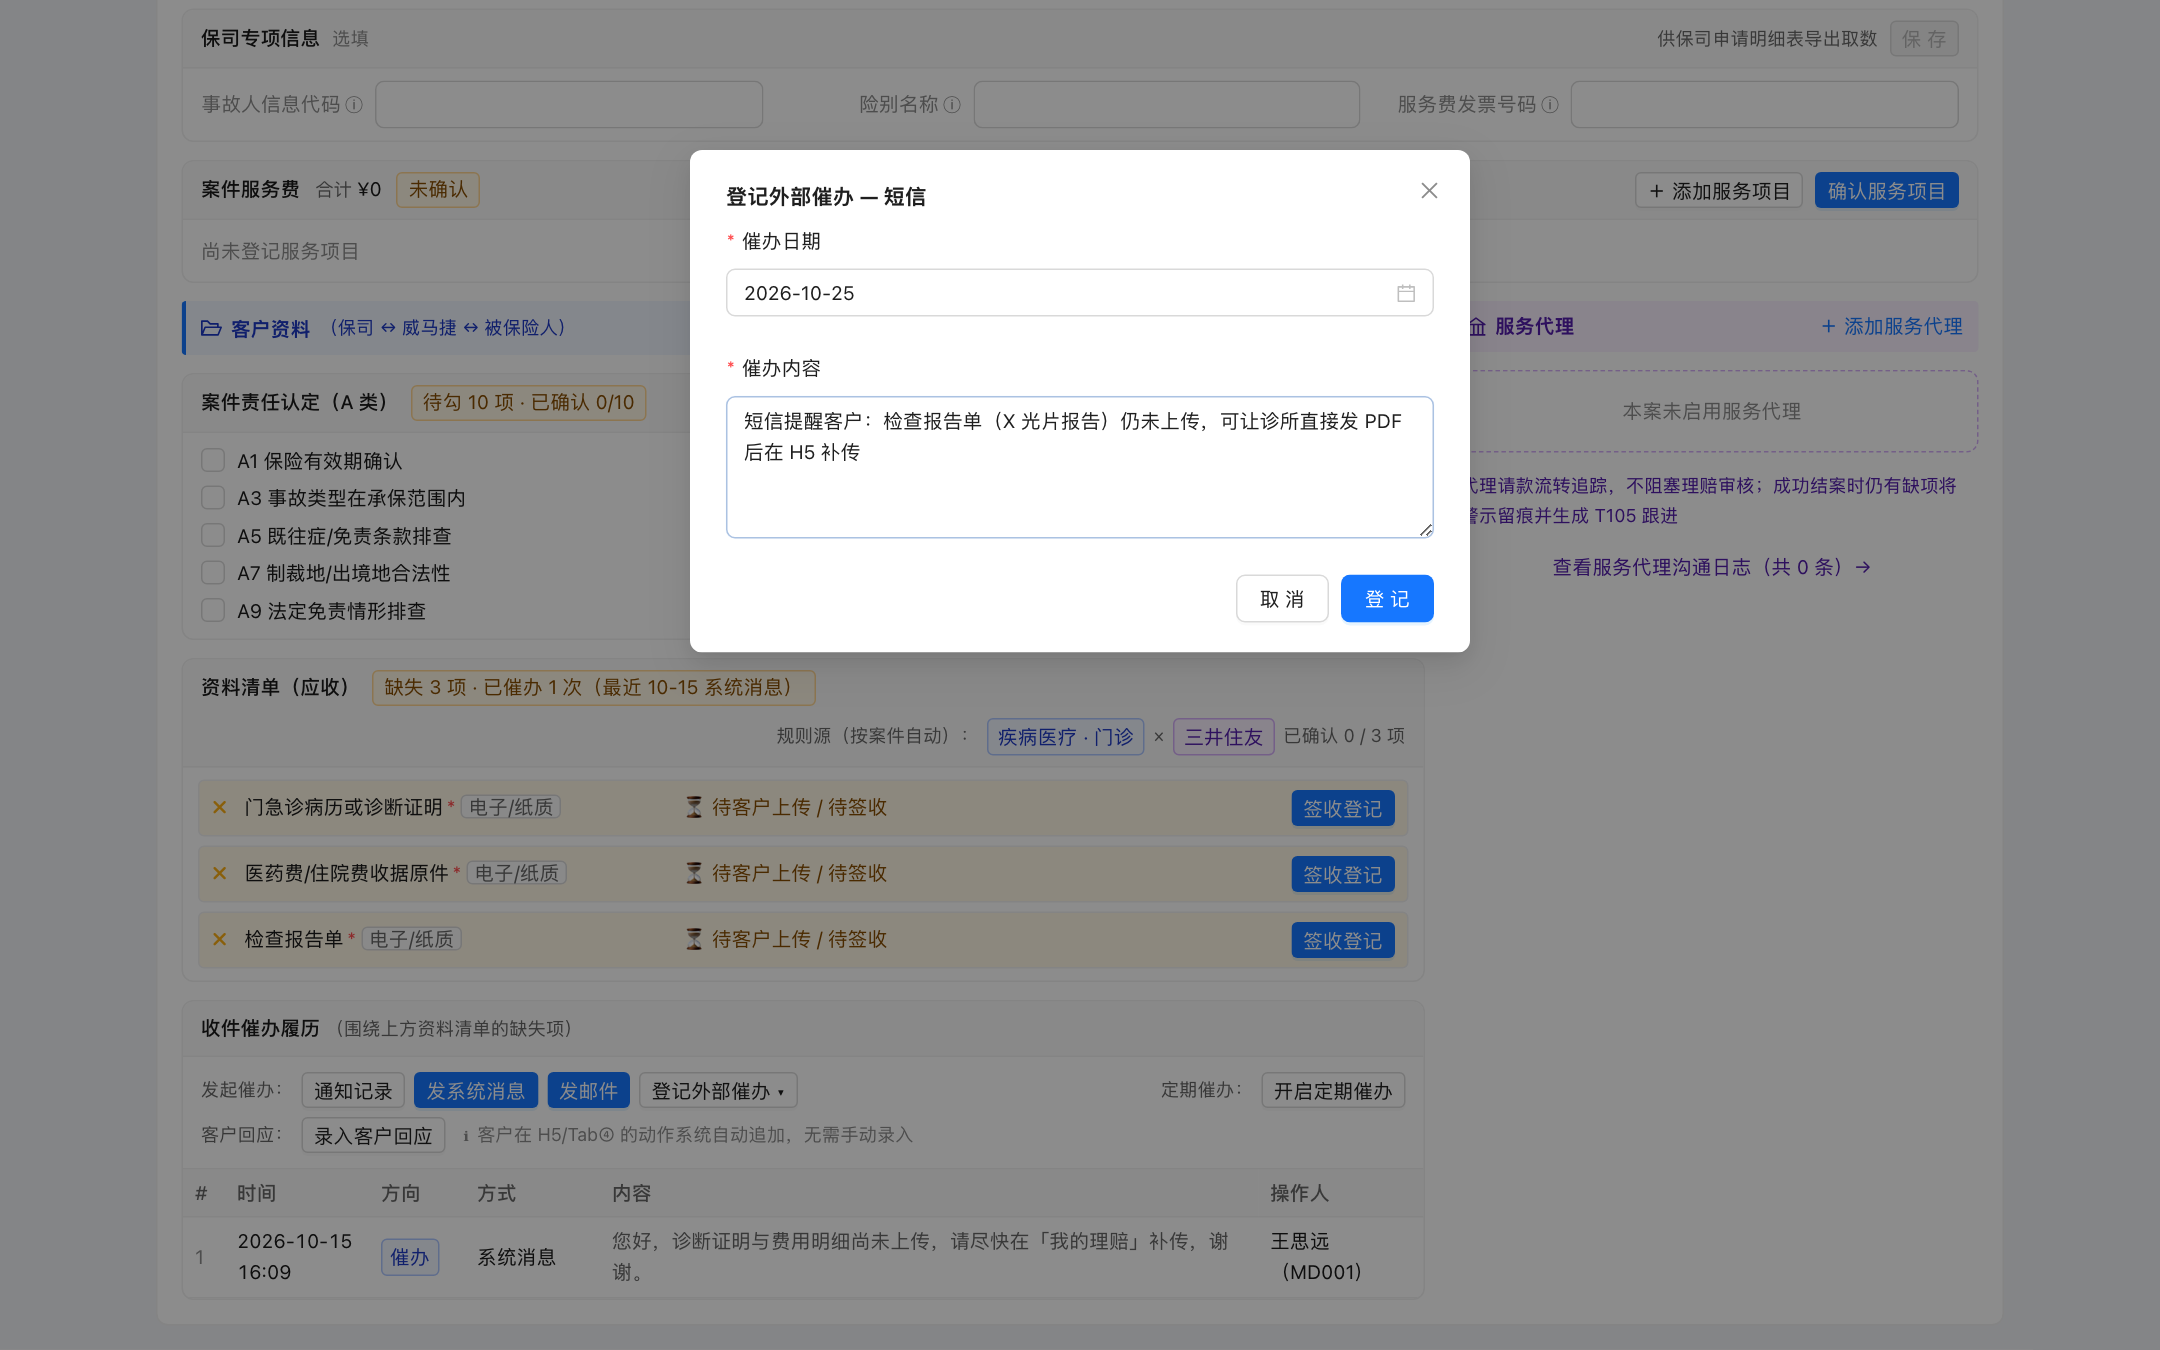The height and width of the screenshot is (1350, 2160).
Task: Click 发系统消息 button
Action: (476, 1090)
